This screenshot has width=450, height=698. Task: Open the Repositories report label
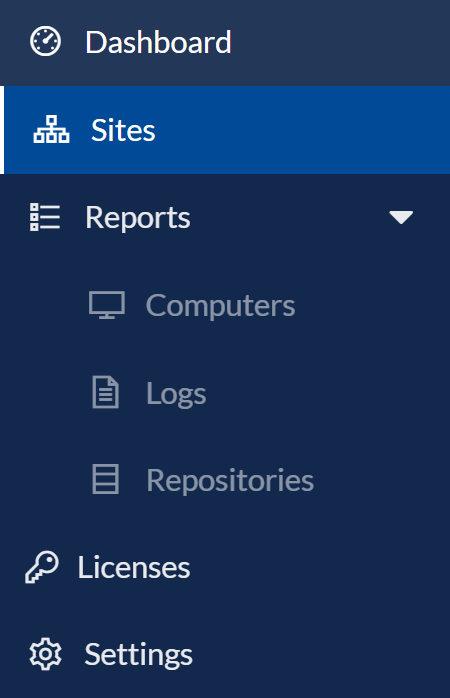(230, 481)
